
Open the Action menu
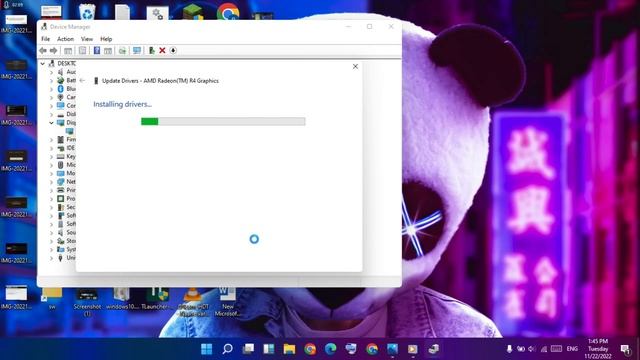[65, 39]
